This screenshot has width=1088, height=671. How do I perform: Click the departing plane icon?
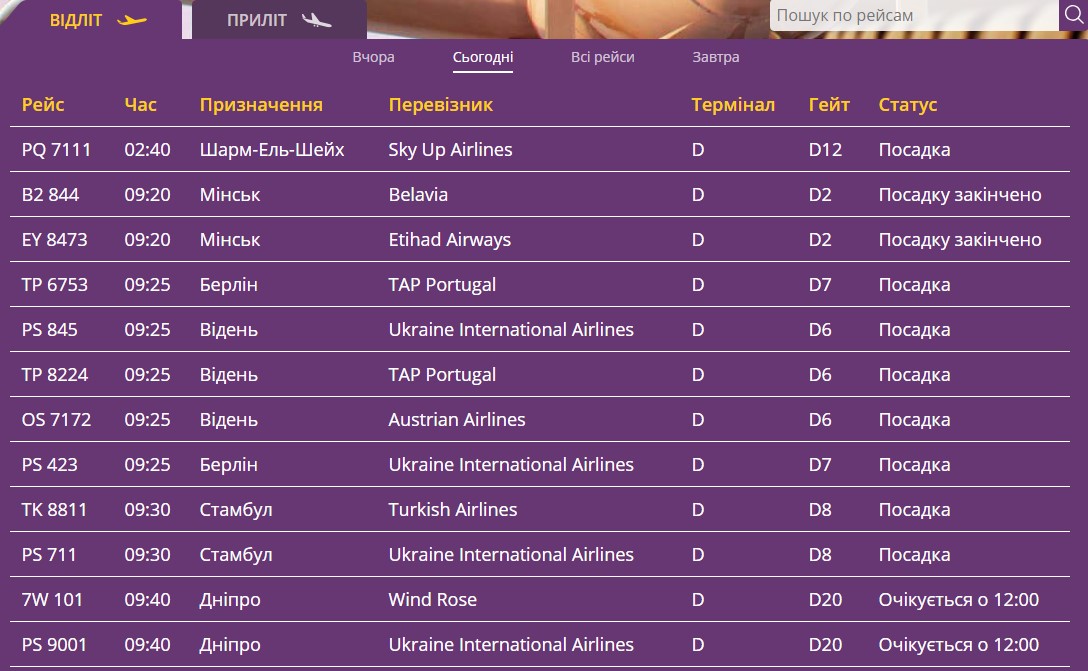tap(132, 20)
